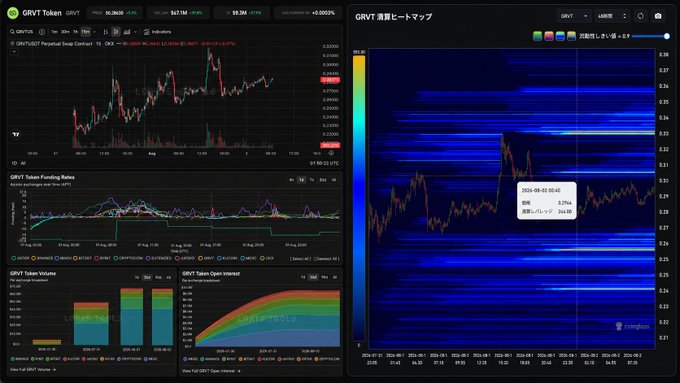Open the Indicators menu
This screenshot has width=680, height=383.
[157, 32]
